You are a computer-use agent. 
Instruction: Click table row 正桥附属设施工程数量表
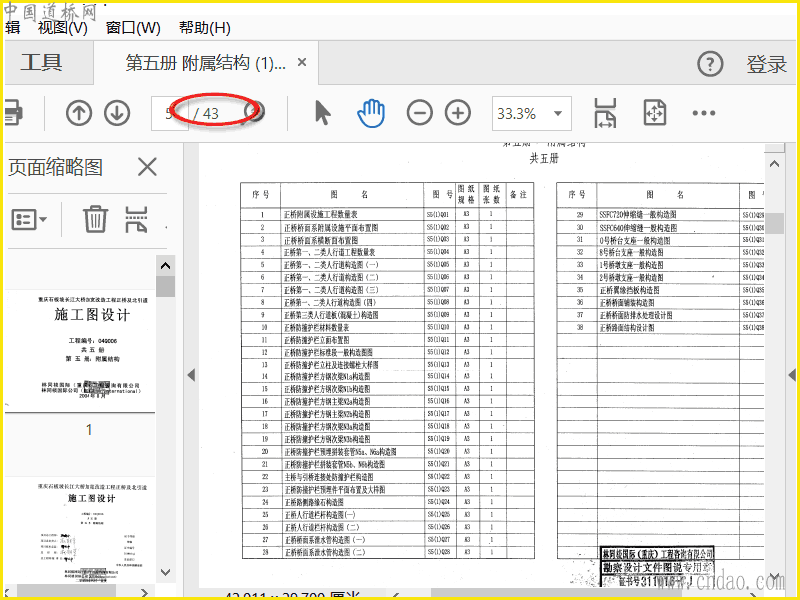point(387,214)
